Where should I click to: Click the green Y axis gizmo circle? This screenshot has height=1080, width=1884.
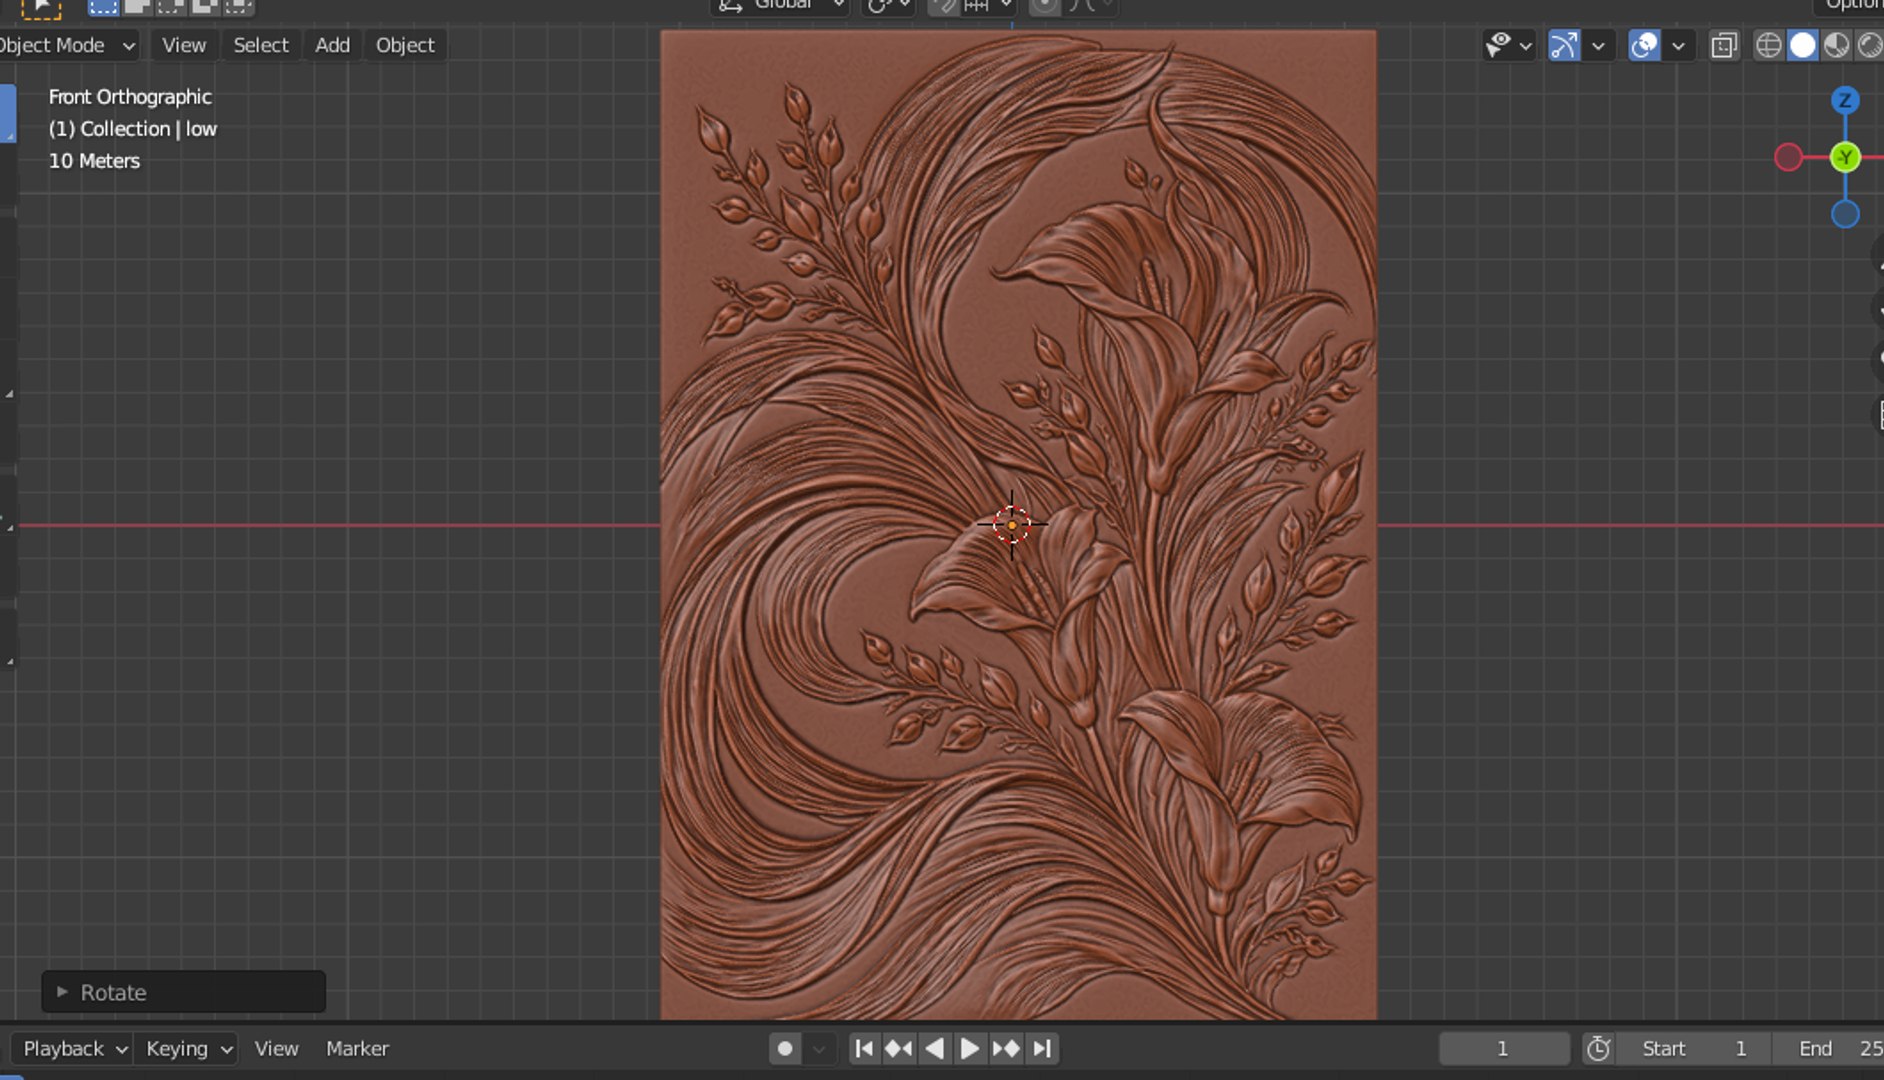pos(1845,157)
